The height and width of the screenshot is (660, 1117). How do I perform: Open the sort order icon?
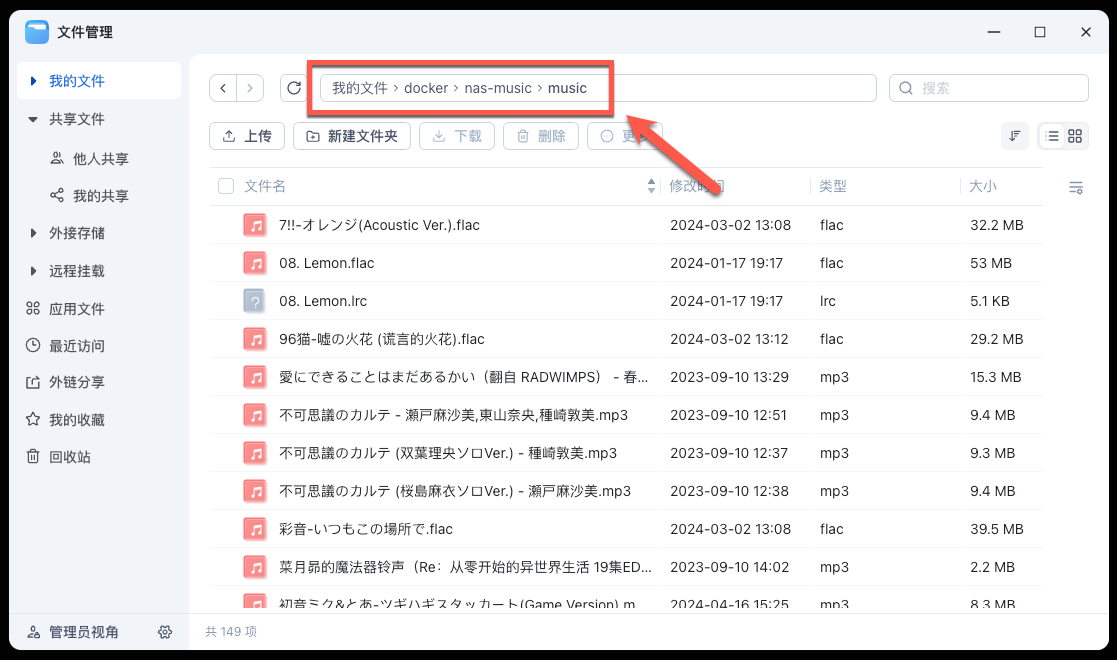click(1014, 135)
